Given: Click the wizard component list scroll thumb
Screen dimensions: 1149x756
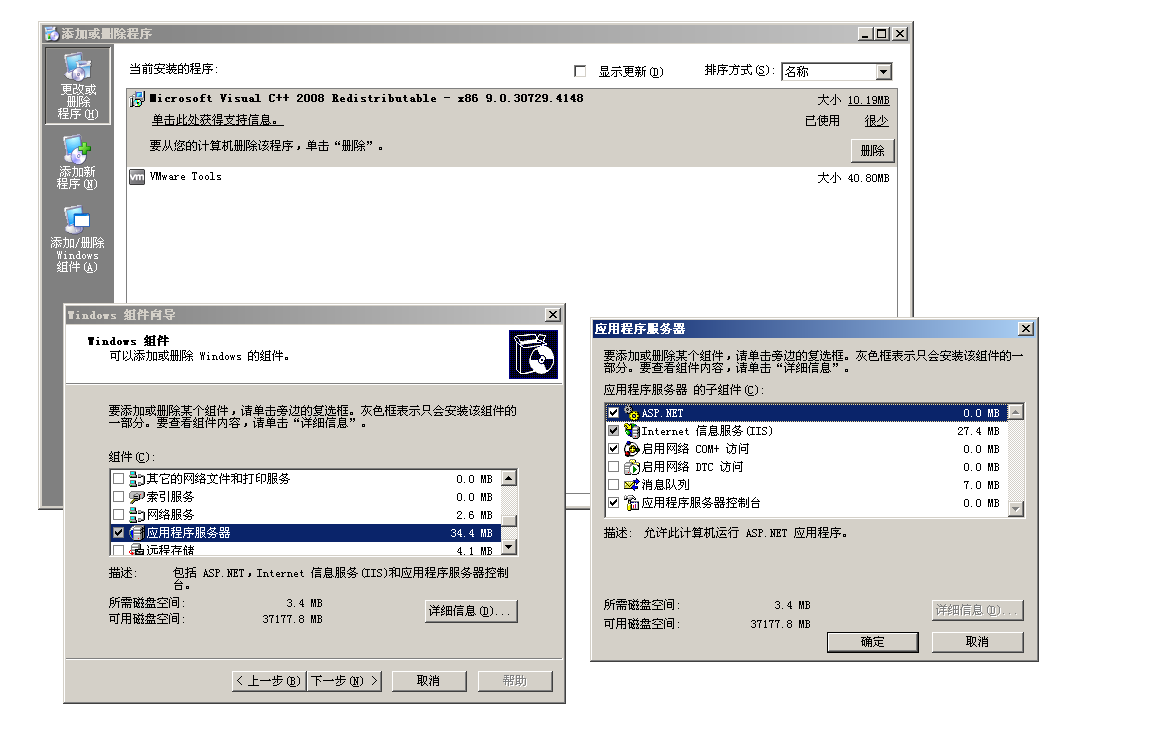Looking at the screenshot, I should (509, 521).
